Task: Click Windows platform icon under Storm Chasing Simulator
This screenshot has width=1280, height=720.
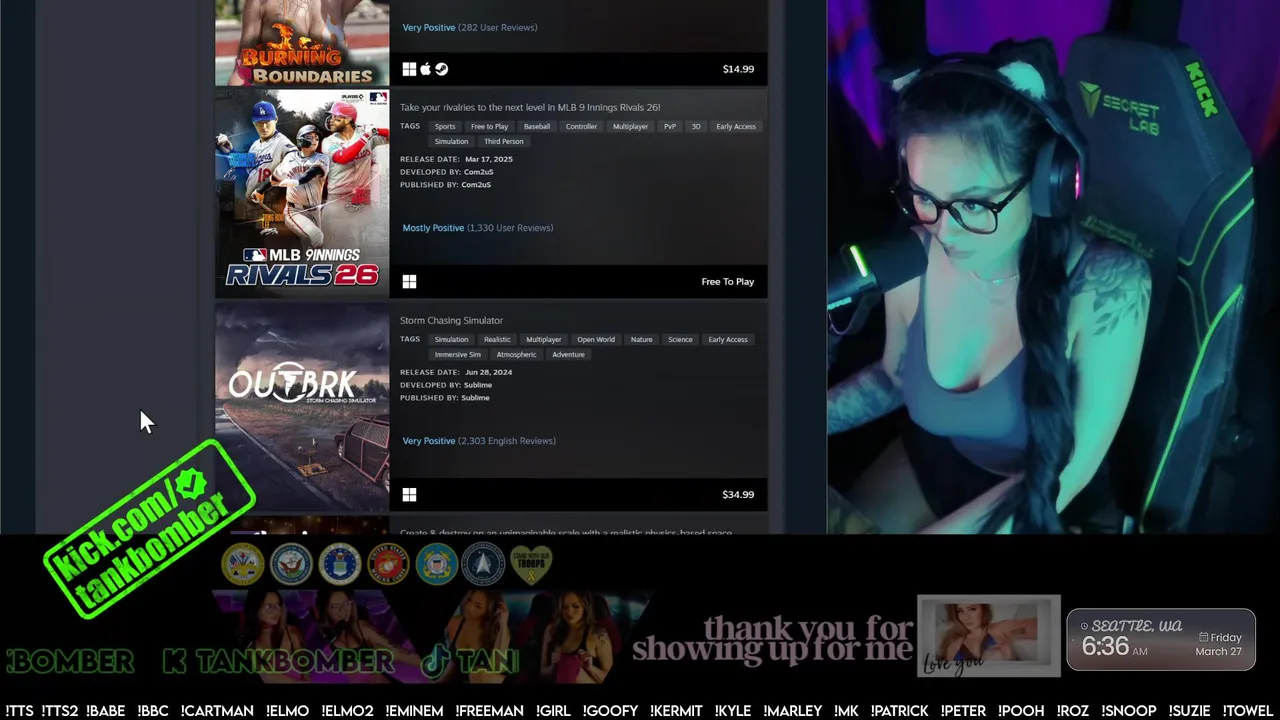Action: point(409,495)
